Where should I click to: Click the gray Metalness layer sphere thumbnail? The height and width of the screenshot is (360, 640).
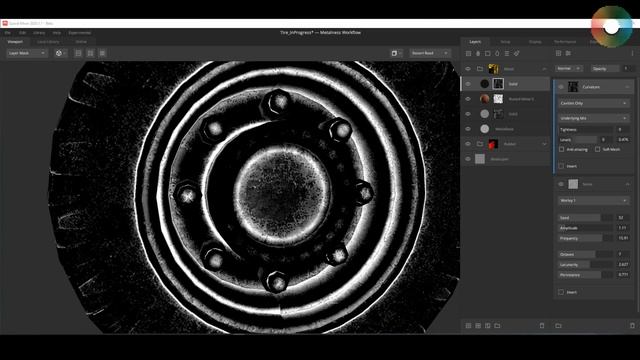click(484, 129)
